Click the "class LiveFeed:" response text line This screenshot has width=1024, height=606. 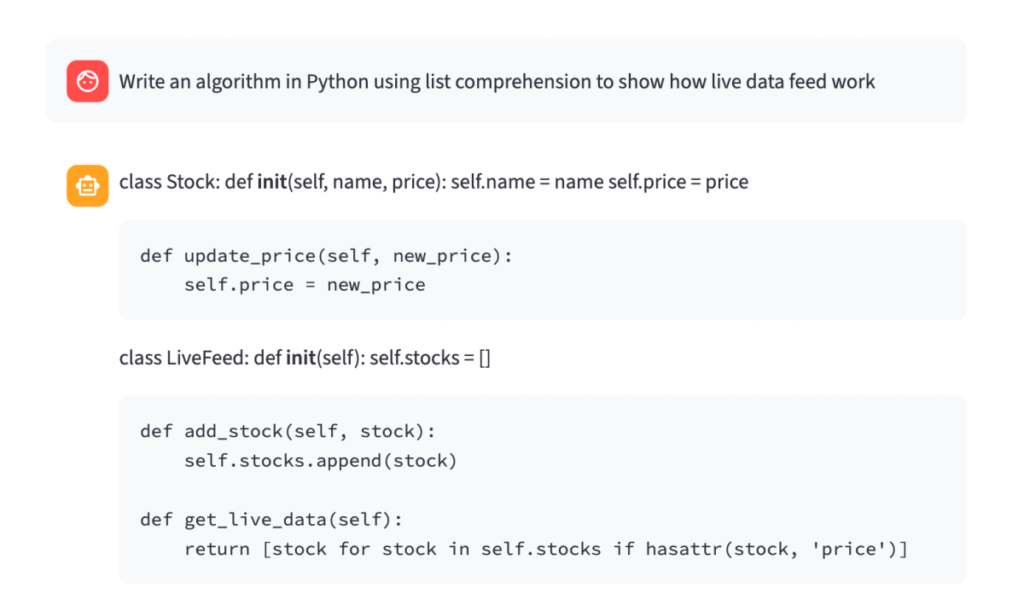304,358
